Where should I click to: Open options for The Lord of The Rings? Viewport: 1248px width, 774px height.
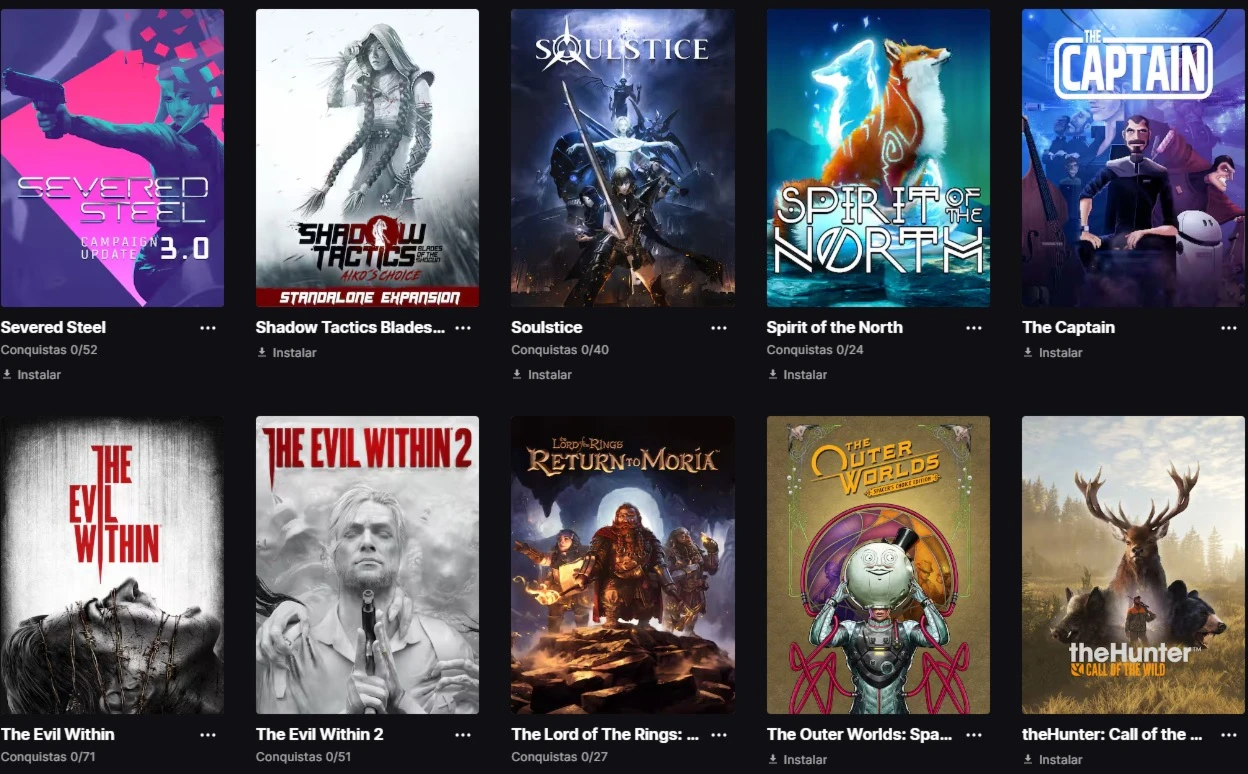click(x=719, y=735)
